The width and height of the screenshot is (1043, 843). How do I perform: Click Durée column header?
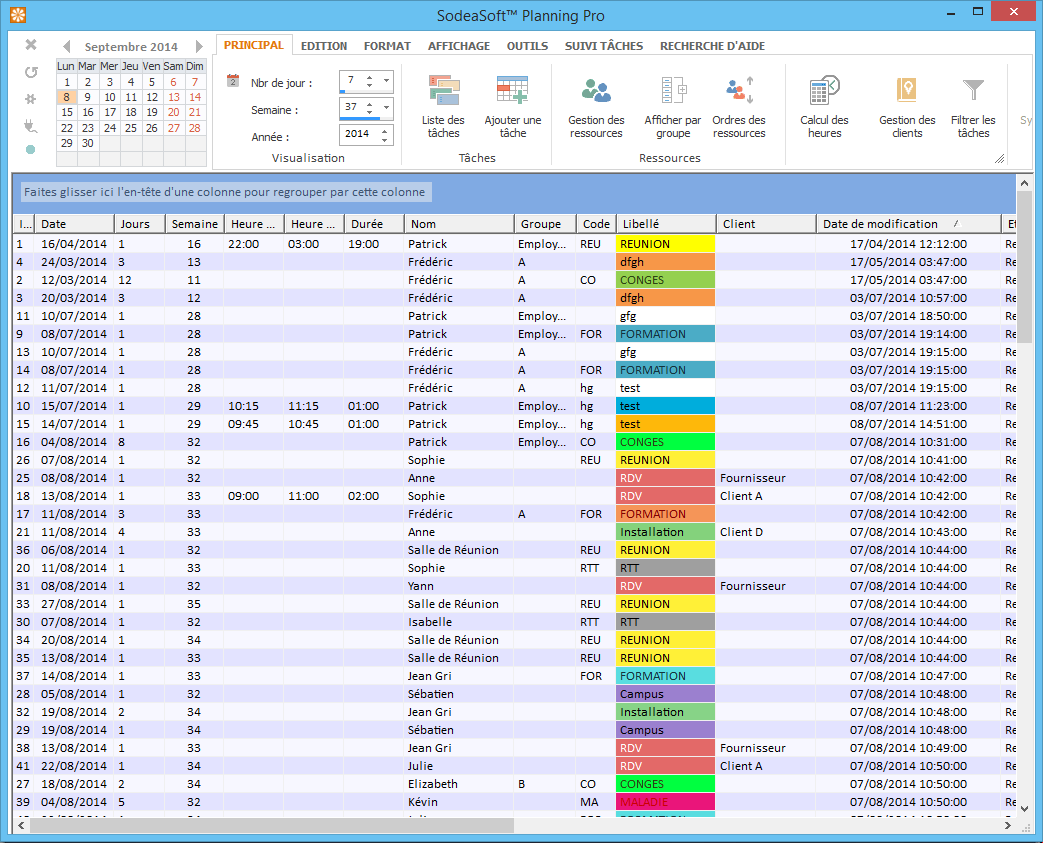tap(374, 224)
